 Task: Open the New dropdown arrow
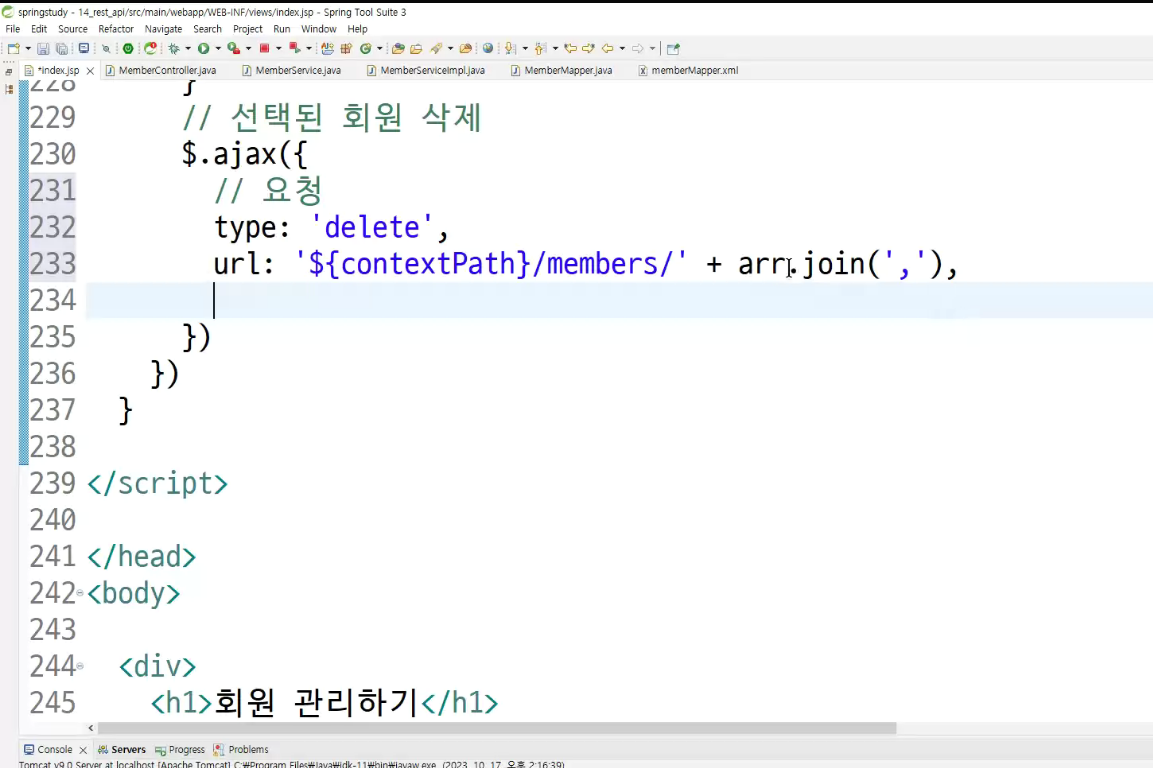pos(28,49)
